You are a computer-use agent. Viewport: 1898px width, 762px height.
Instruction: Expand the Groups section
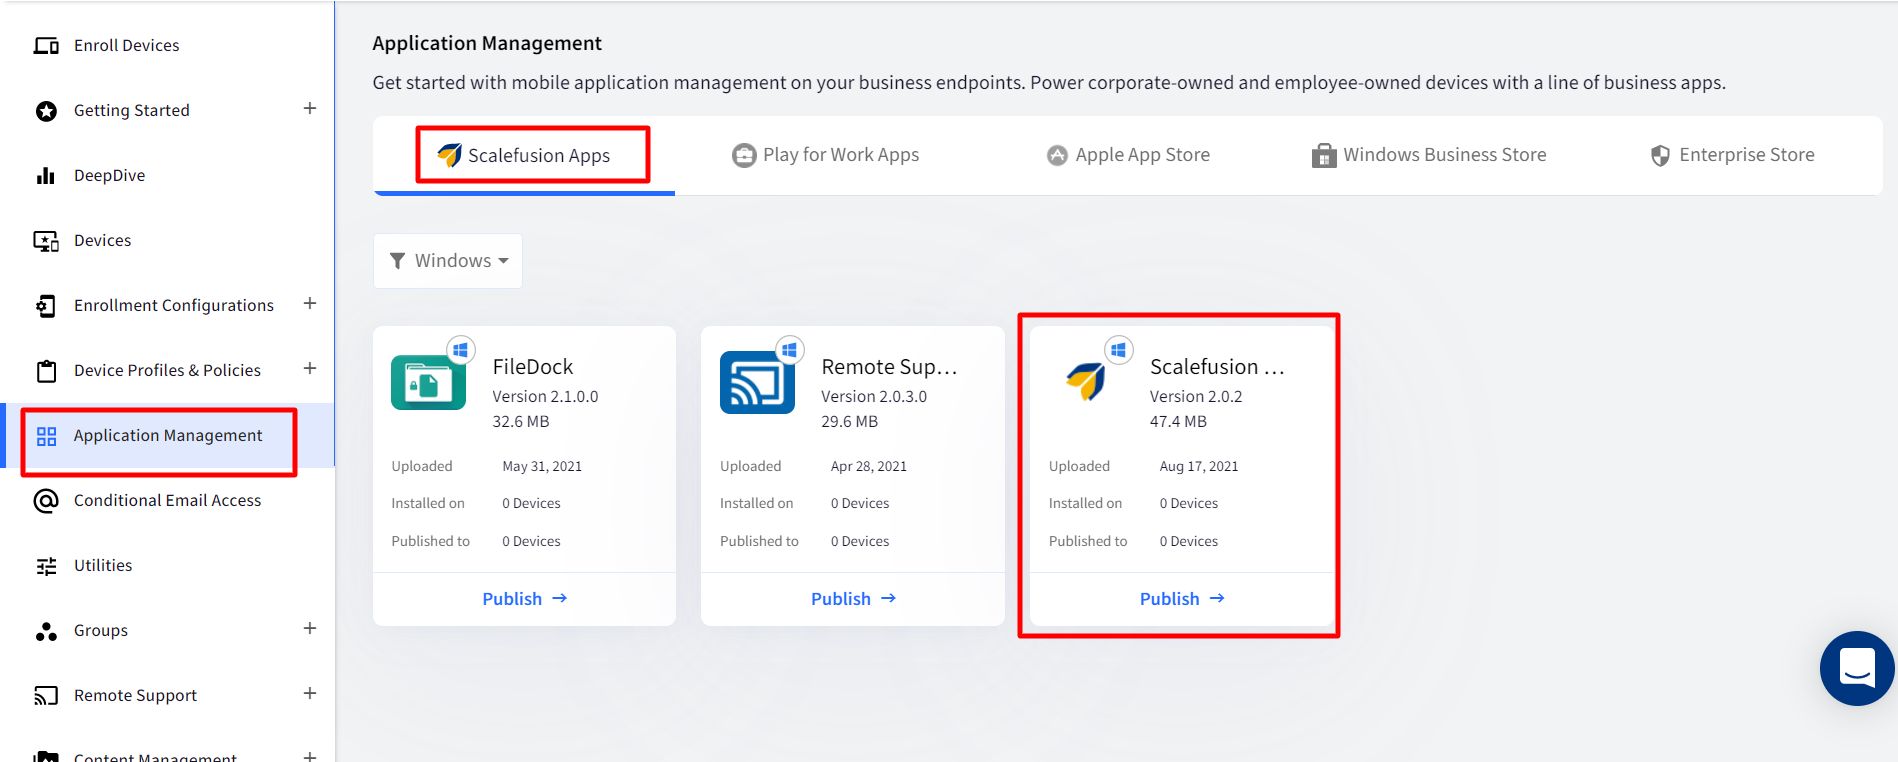click(x=310, y=629)
